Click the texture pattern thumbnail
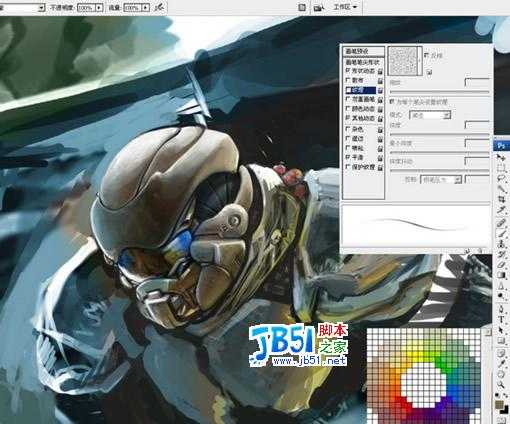Viewport: 510px width, 424px height. [x=403, y=61]
